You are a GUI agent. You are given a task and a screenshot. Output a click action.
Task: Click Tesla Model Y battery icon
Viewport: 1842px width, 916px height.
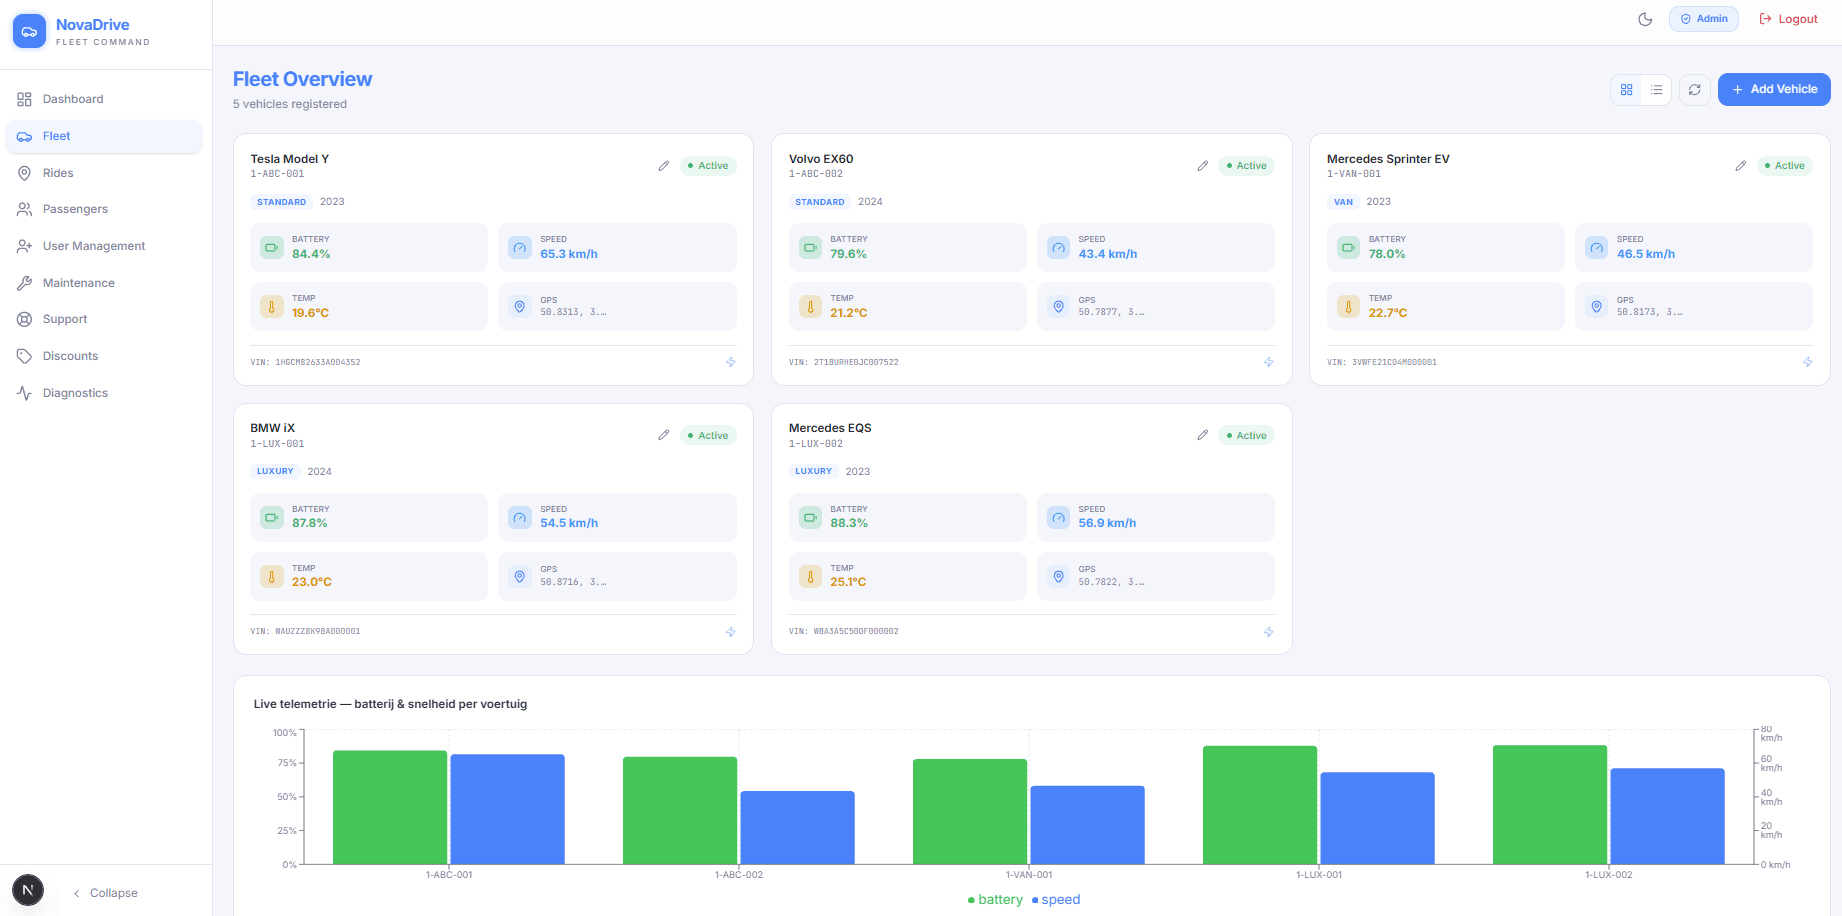pos(272,247)
